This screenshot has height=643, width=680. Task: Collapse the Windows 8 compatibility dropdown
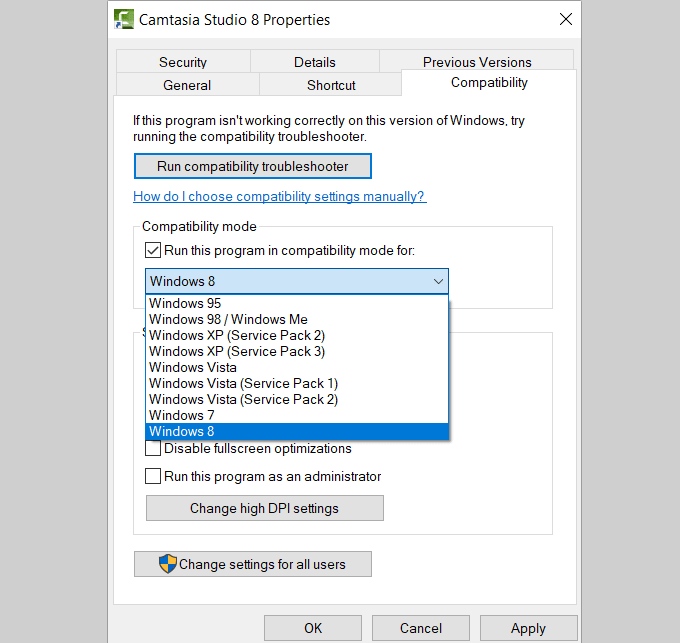click(x=297, y=281)
